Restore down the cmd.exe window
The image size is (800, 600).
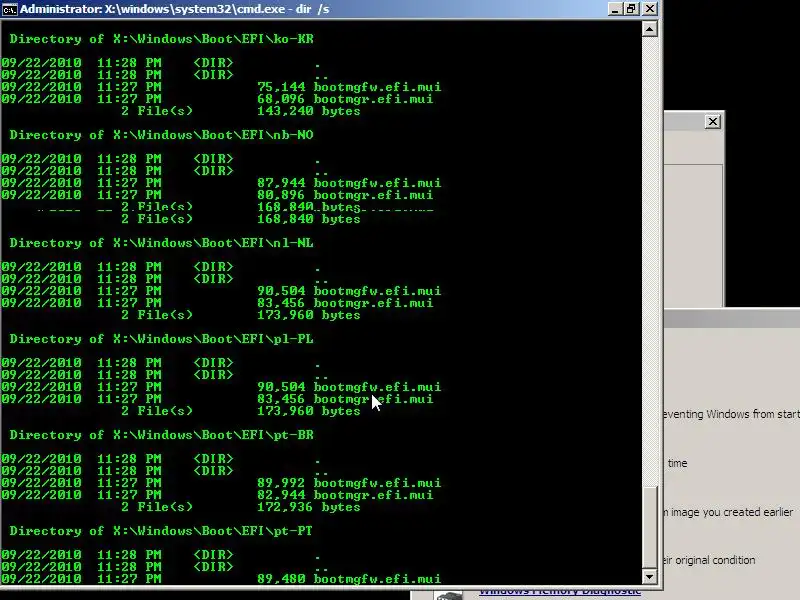tap(632, 9)
